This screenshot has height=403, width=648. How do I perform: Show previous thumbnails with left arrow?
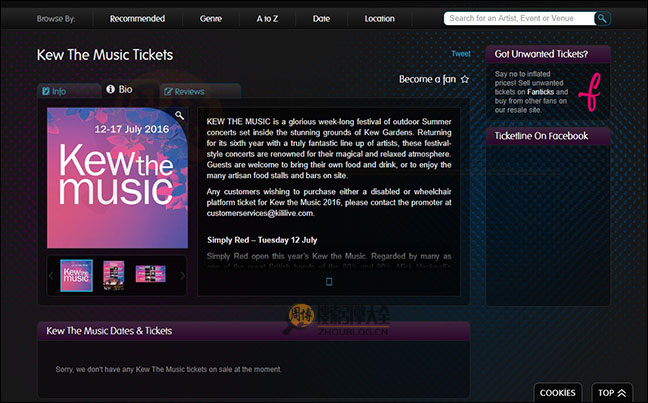[52, 275]
